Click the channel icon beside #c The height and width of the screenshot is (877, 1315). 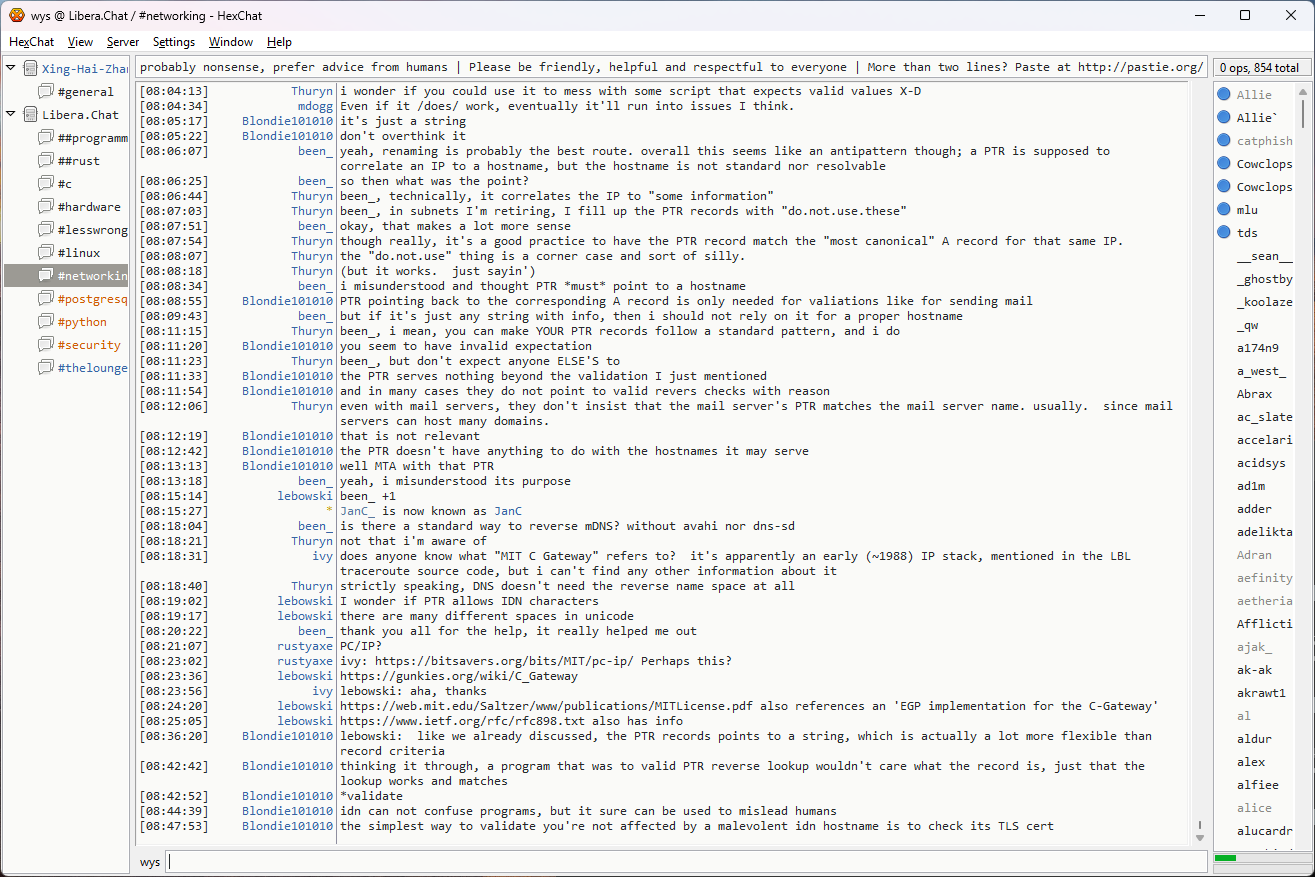click(x=46, y=184)
